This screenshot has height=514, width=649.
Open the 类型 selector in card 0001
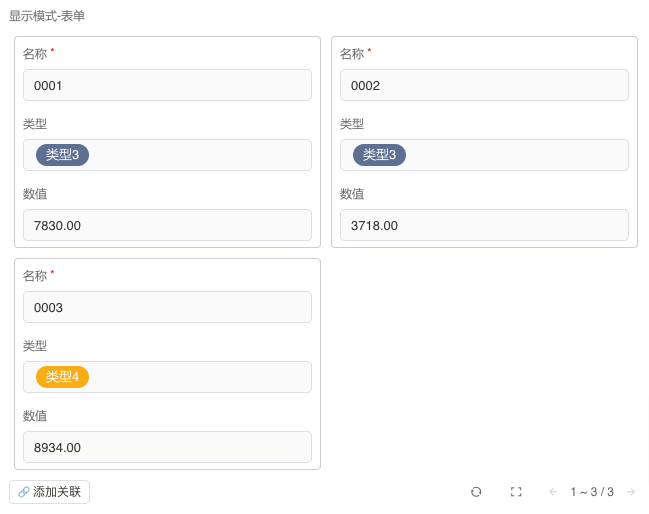tap(200, 155)
